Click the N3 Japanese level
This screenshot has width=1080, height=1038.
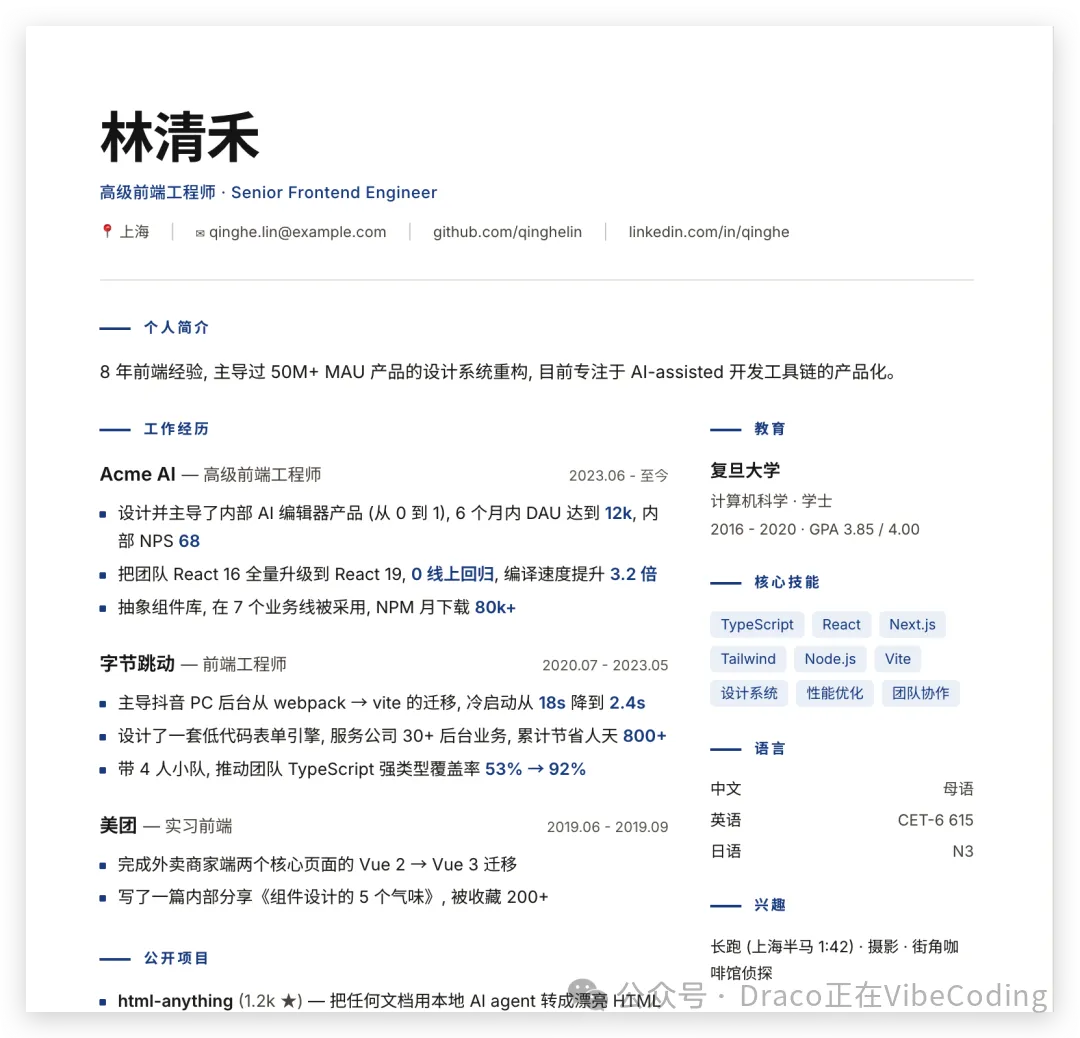[x=963, y=851]
